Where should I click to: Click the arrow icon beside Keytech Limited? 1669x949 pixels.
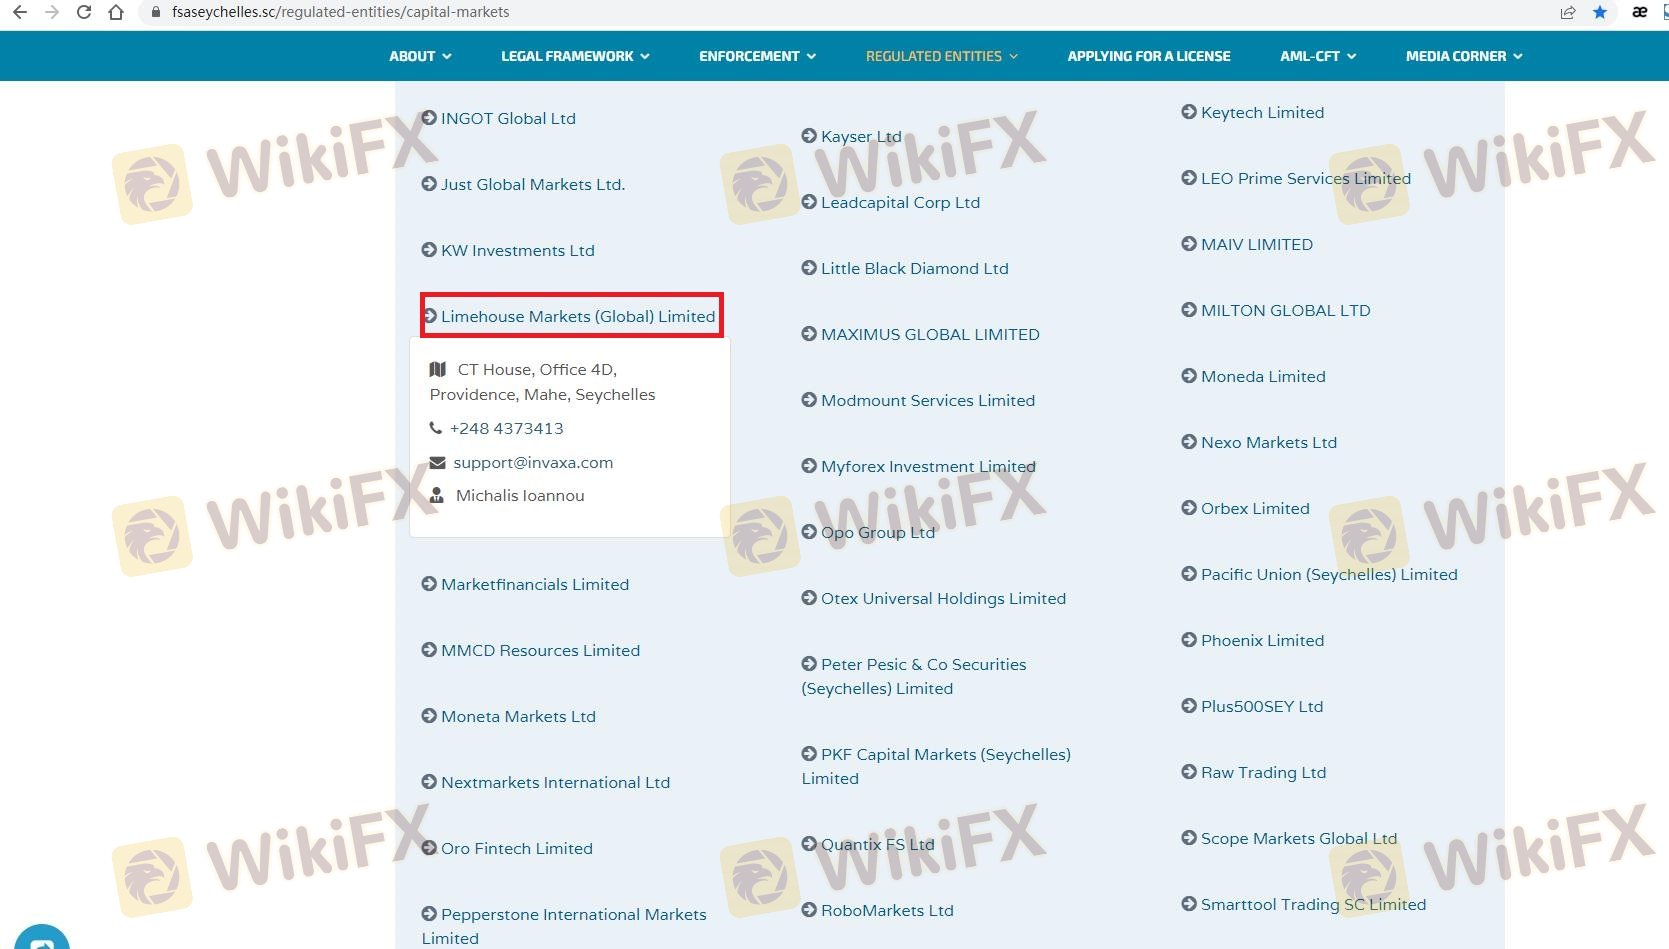[1189, 112]
